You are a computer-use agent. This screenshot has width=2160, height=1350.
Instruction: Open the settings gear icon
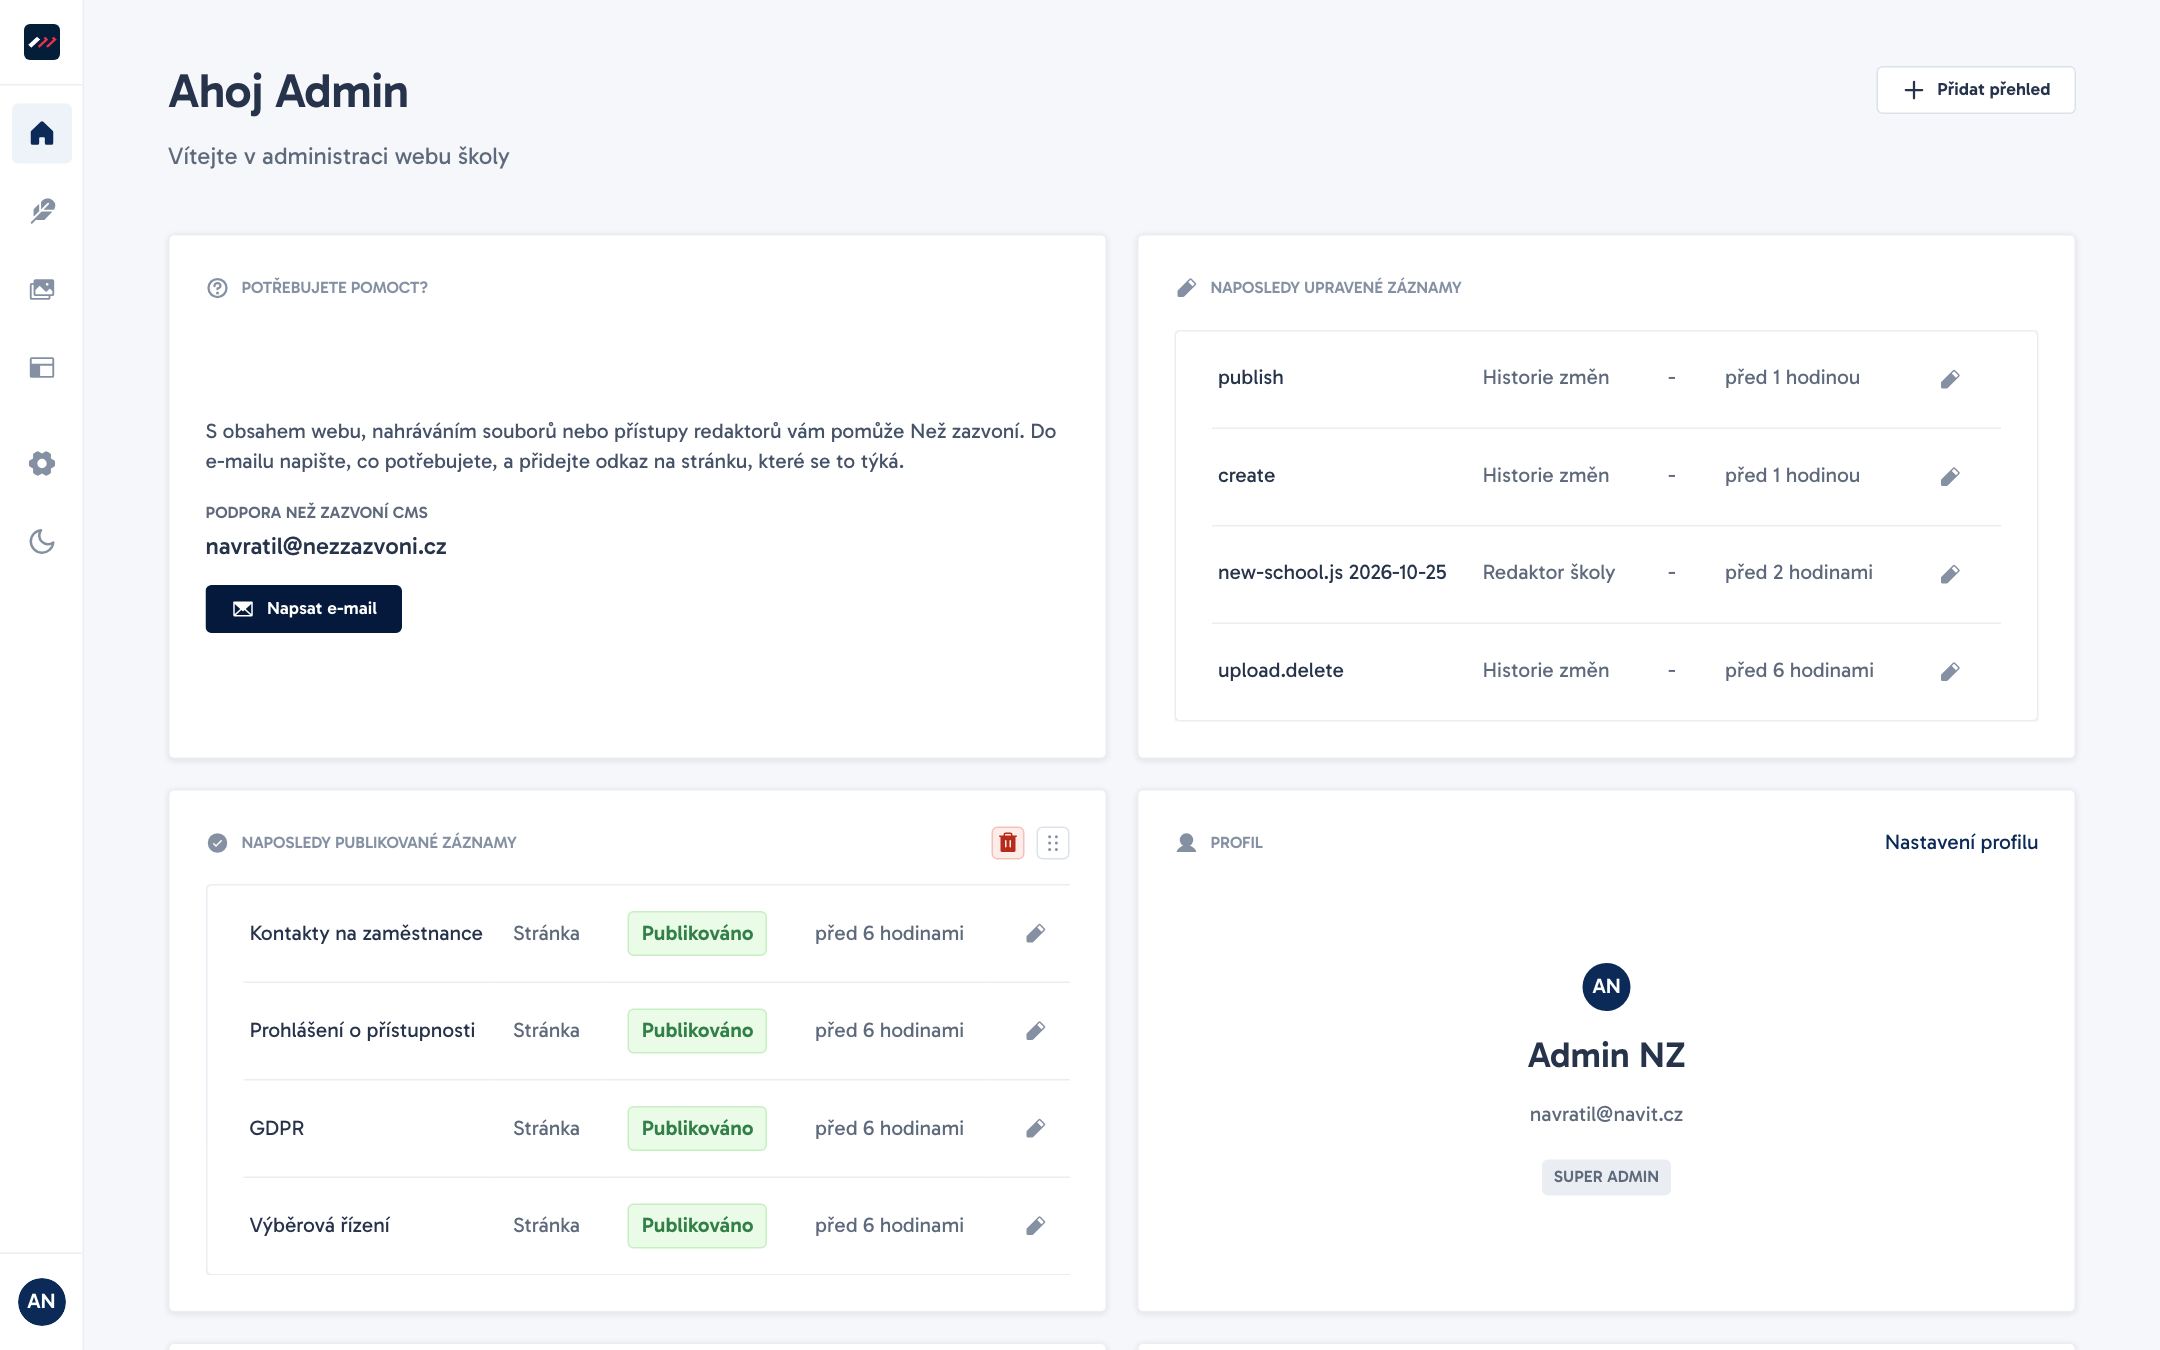42,463
